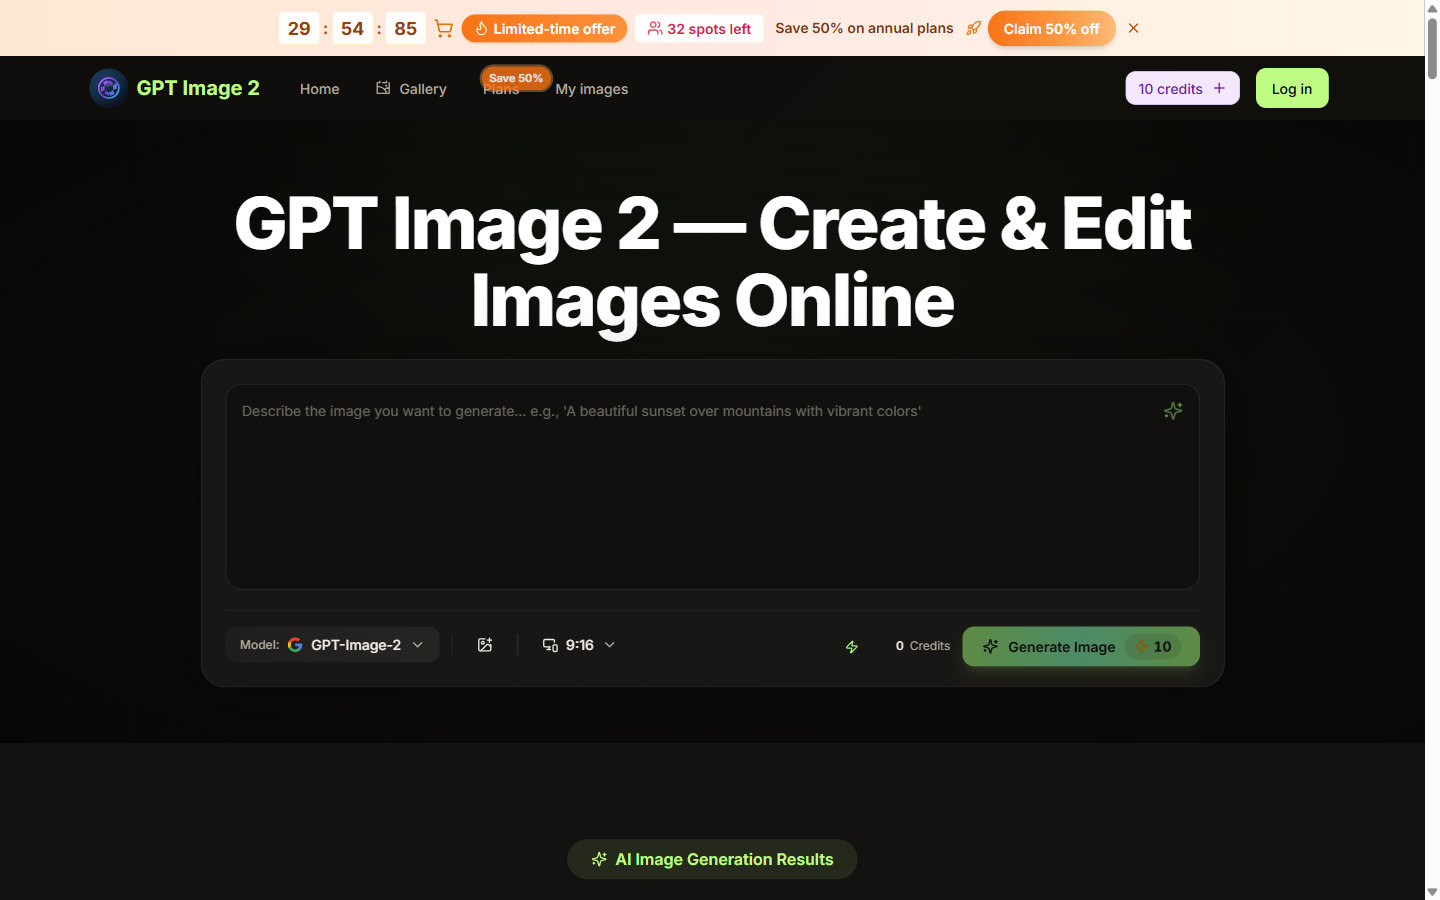Expand the 9:16 aspect ratio dropdown

pyautogui.click(x=579, y=645)
